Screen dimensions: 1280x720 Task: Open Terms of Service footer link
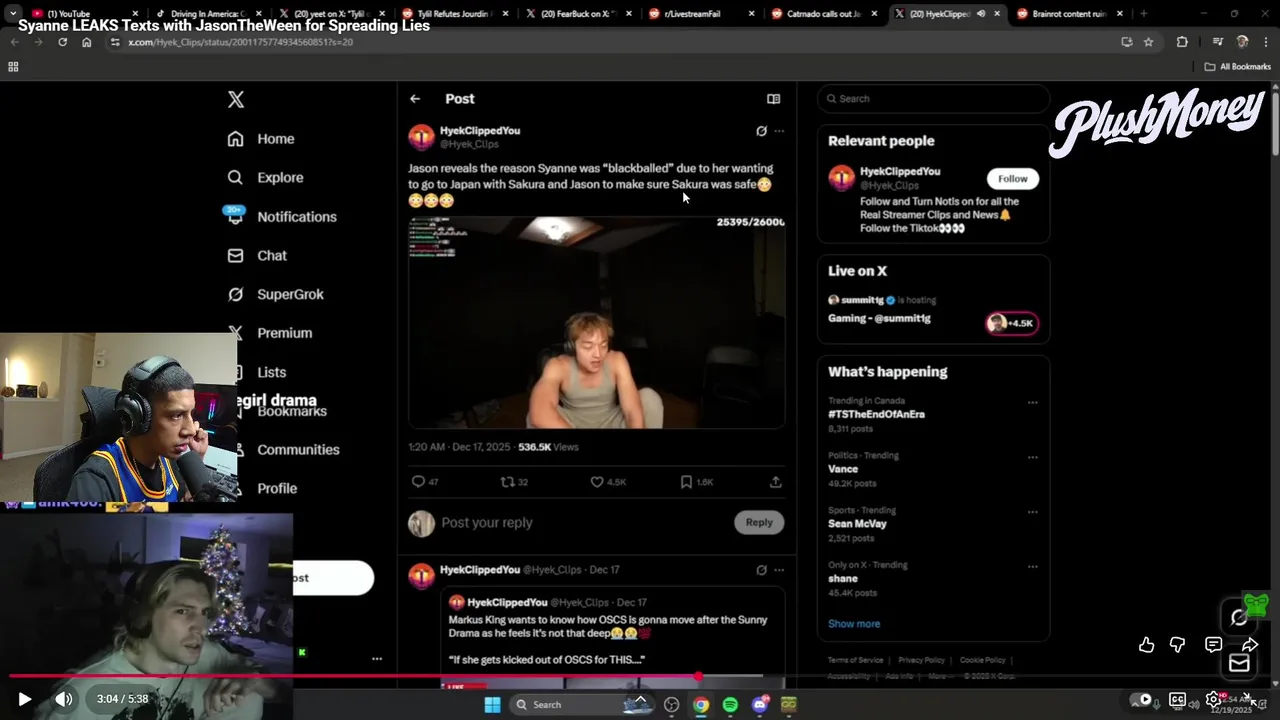855,660
